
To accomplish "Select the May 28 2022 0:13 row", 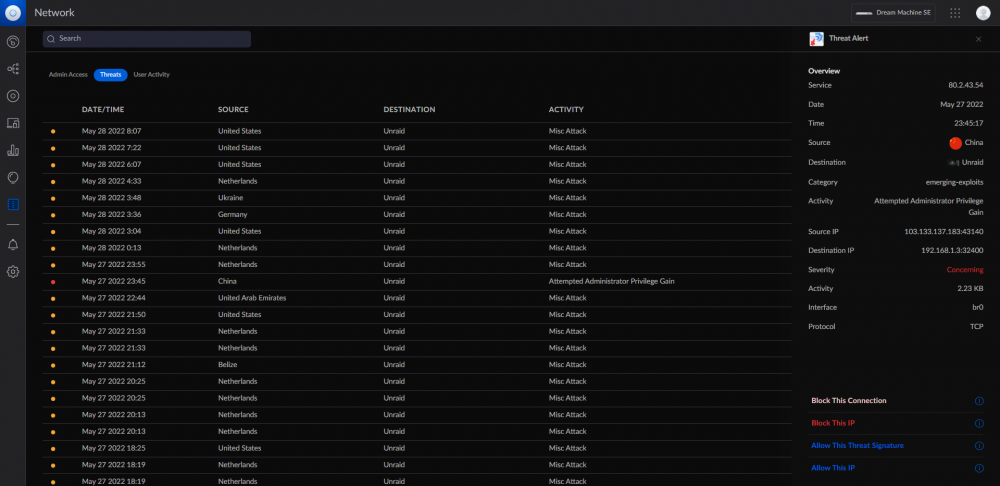I will tap(417, 247).
